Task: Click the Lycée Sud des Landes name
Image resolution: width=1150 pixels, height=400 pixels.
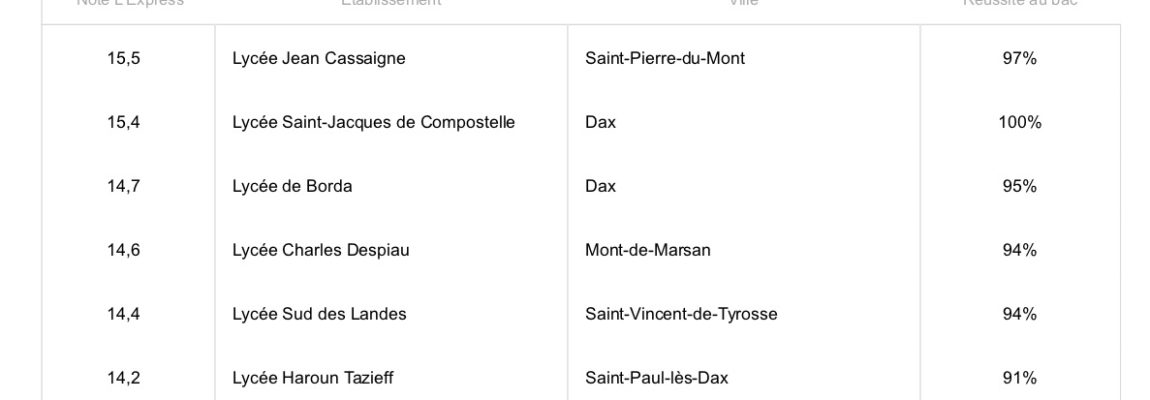Action: tap(319, 314)
